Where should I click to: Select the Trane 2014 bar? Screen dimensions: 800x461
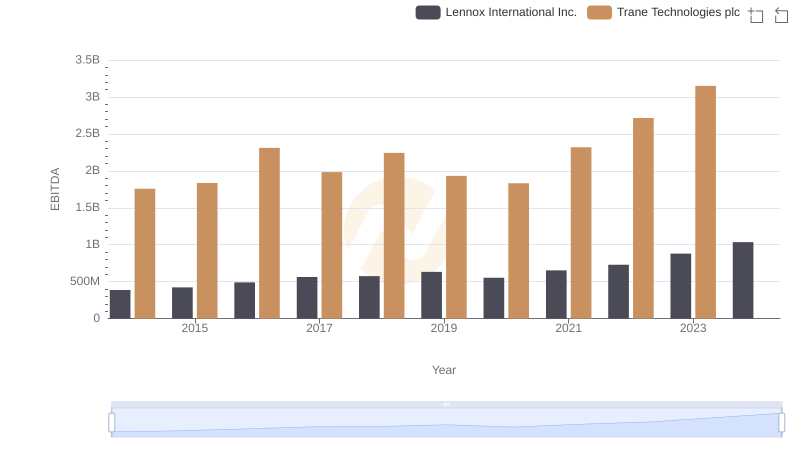coord(145,254)
